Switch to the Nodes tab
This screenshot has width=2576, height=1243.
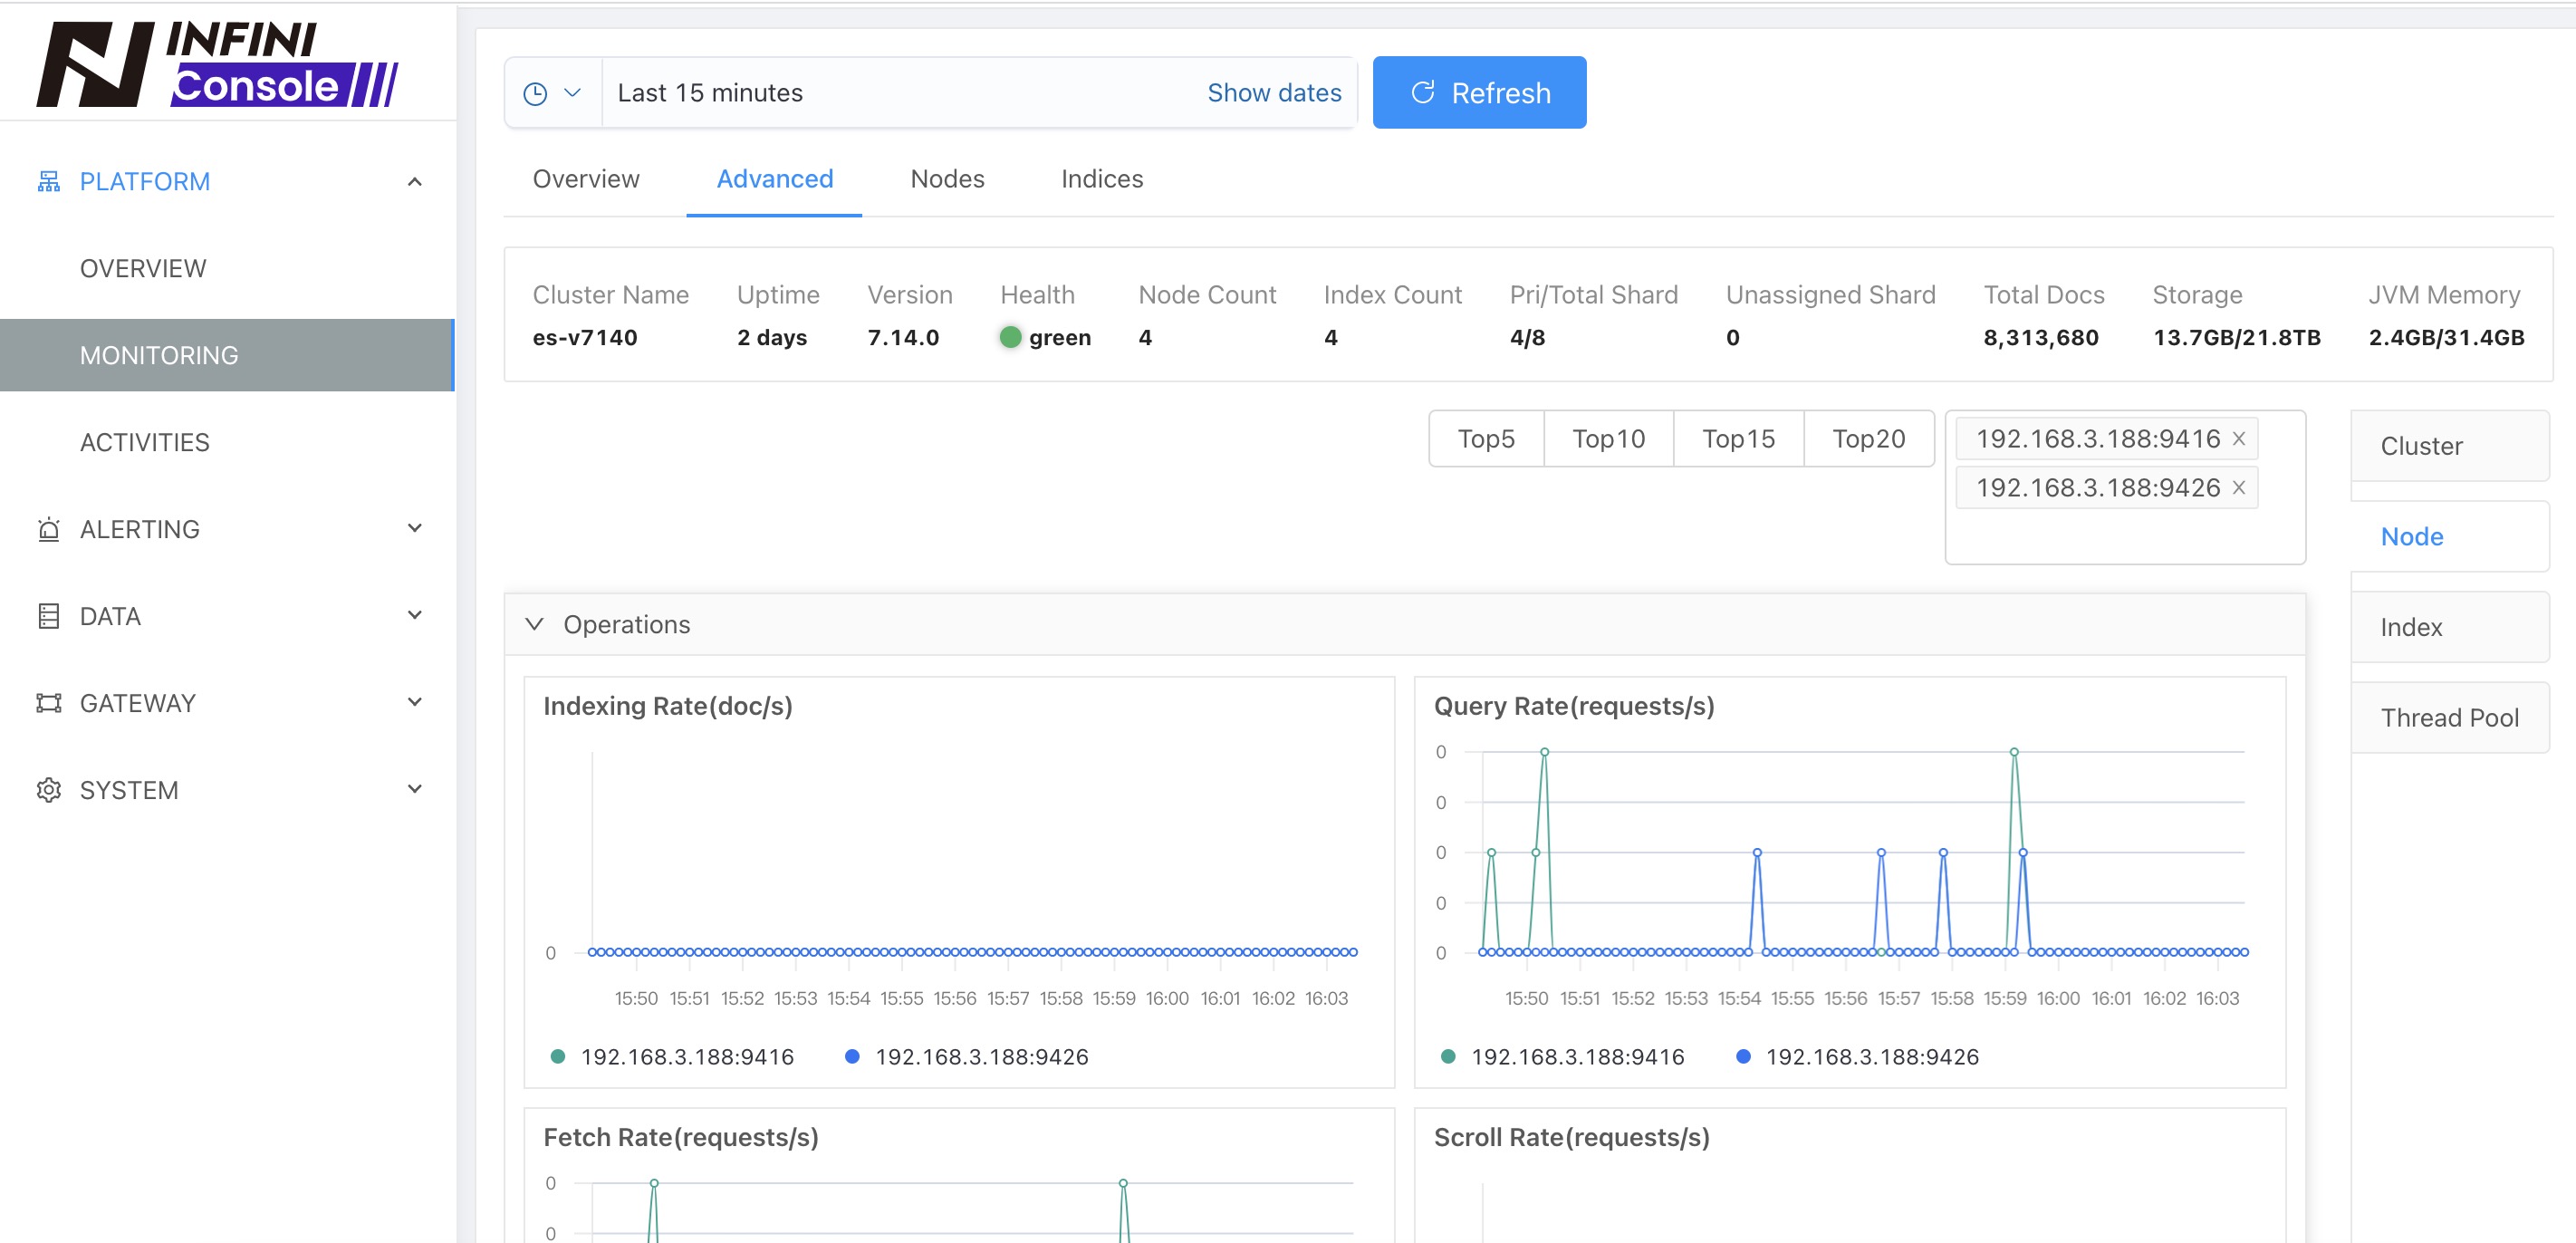(947, 178)
